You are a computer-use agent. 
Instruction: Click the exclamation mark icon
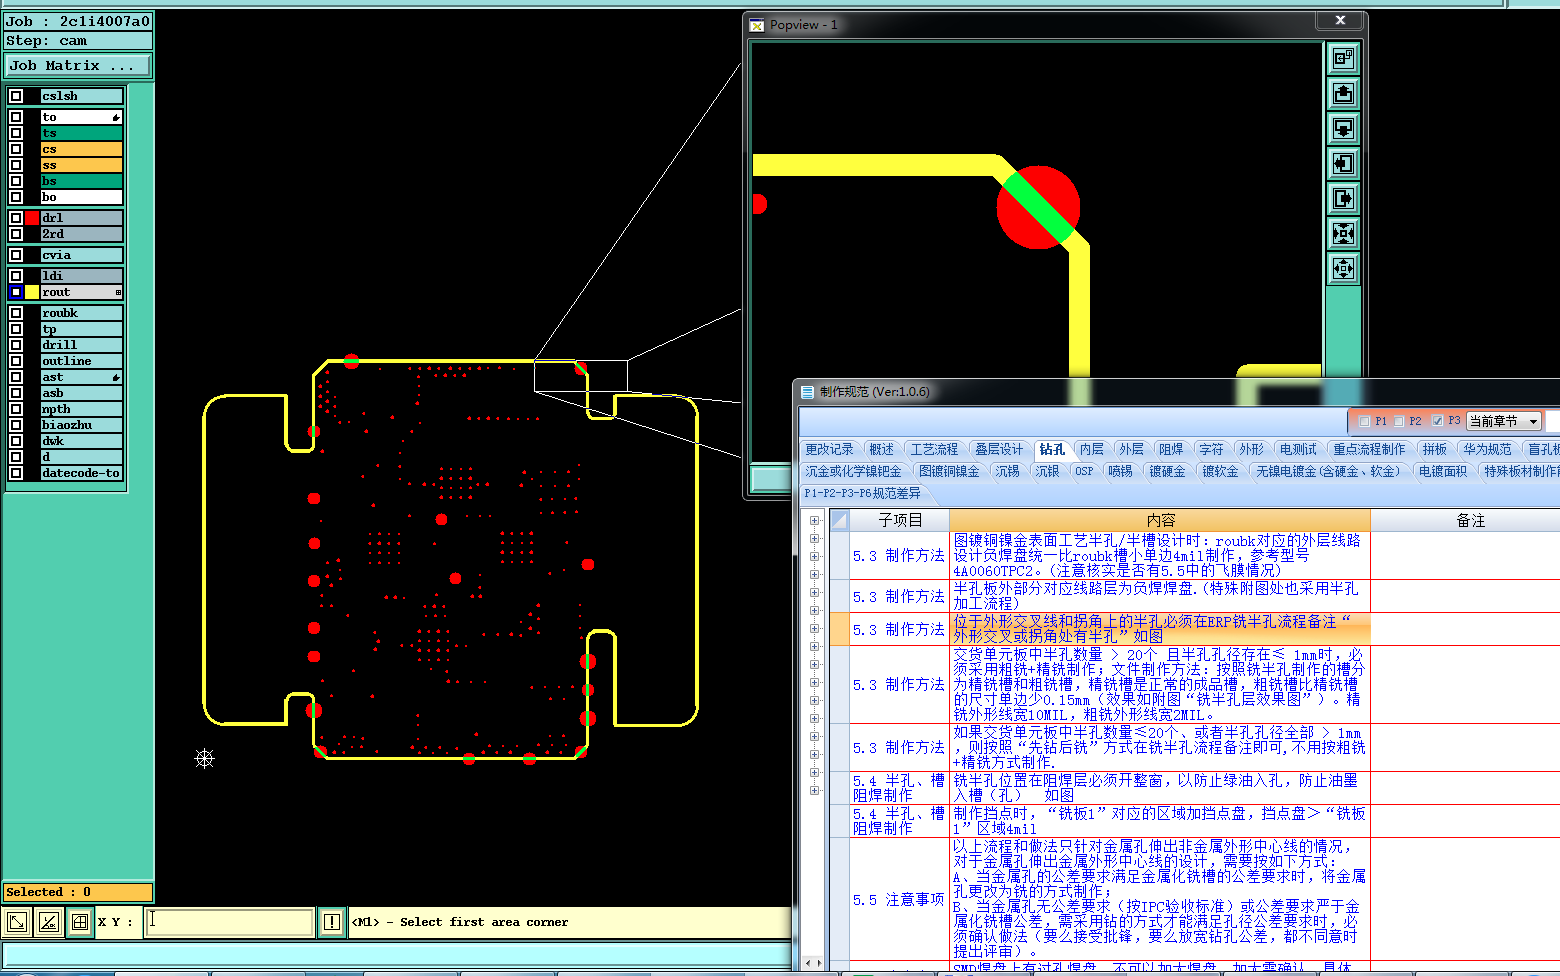pos(332,922)
